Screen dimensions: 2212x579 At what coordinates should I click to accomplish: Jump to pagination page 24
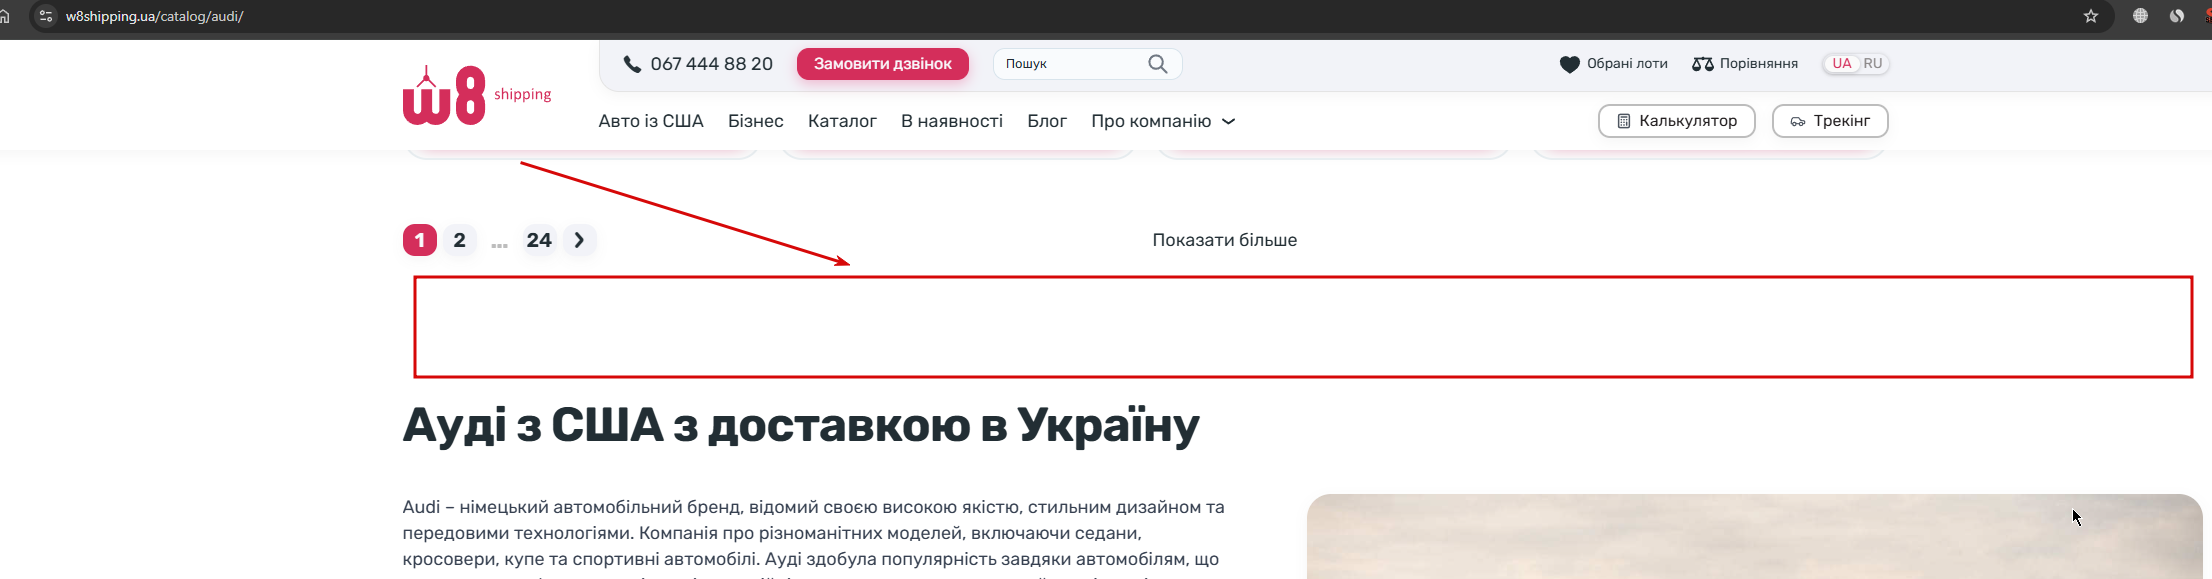click(x=539, y=240)
